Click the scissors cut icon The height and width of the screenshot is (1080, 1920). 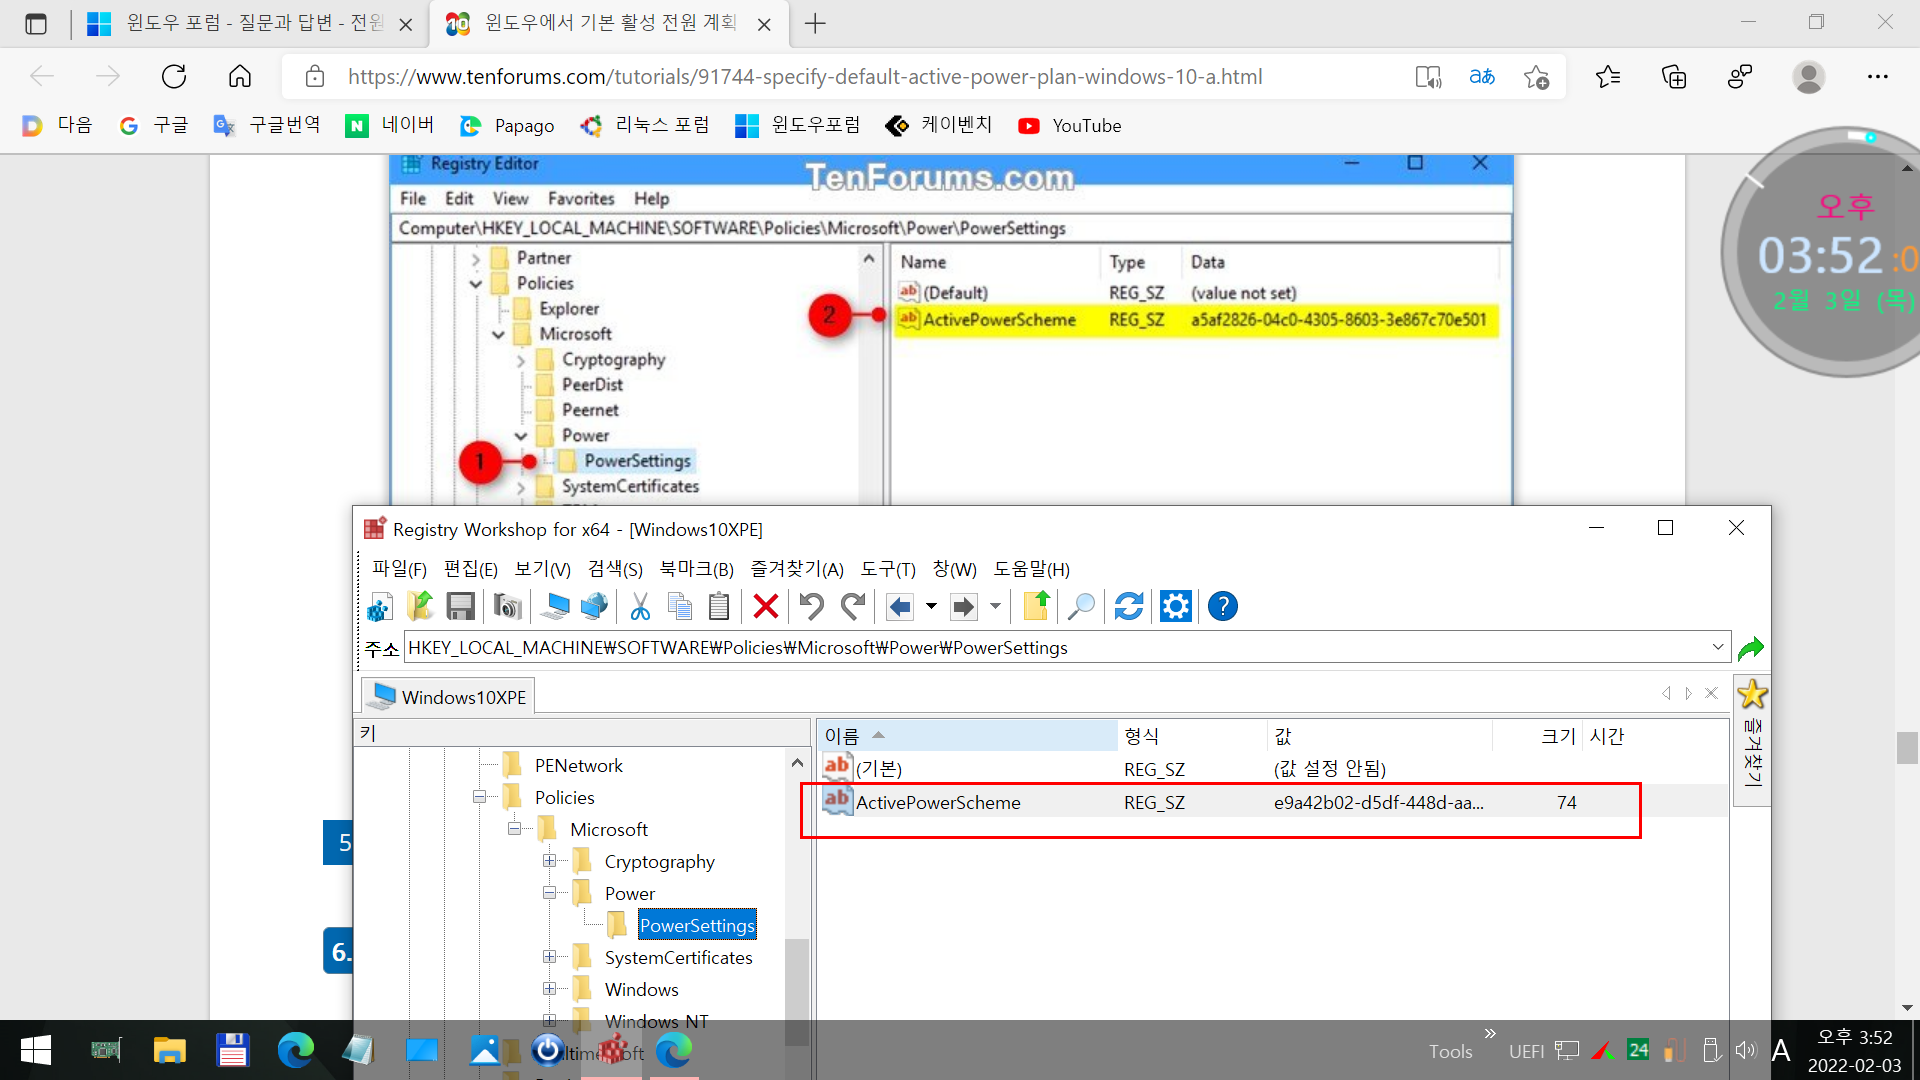coord(640,606)
